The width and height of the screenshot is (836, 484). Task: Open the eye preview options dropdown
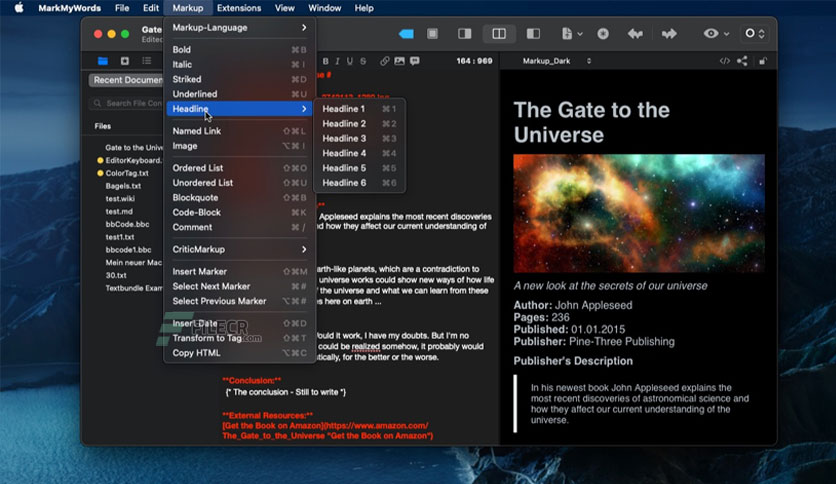(x=716, y=34)
